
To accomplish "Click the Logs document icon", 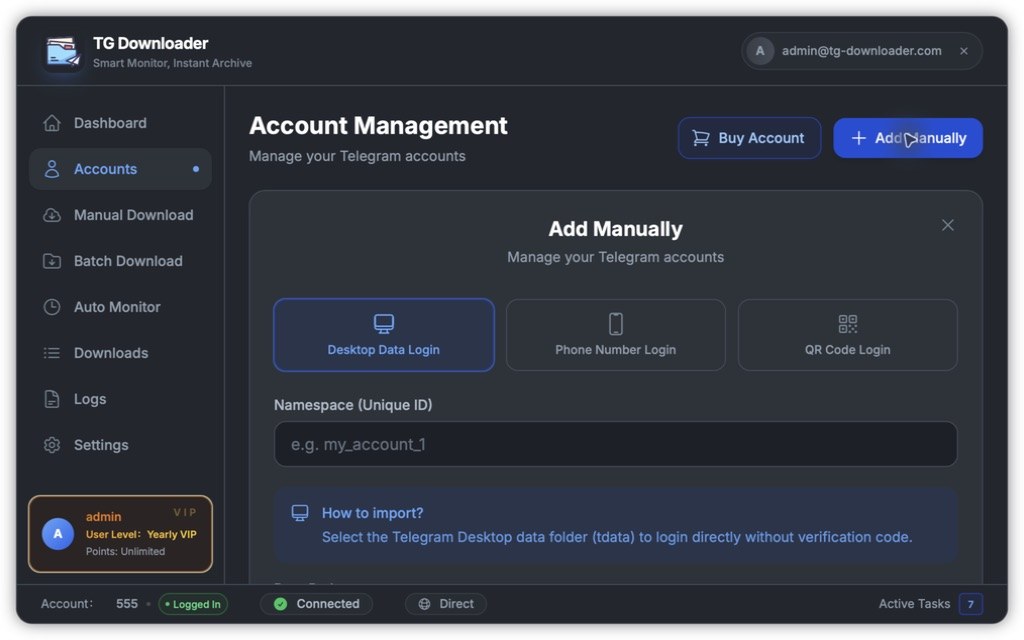I will [x=52, y=399].
